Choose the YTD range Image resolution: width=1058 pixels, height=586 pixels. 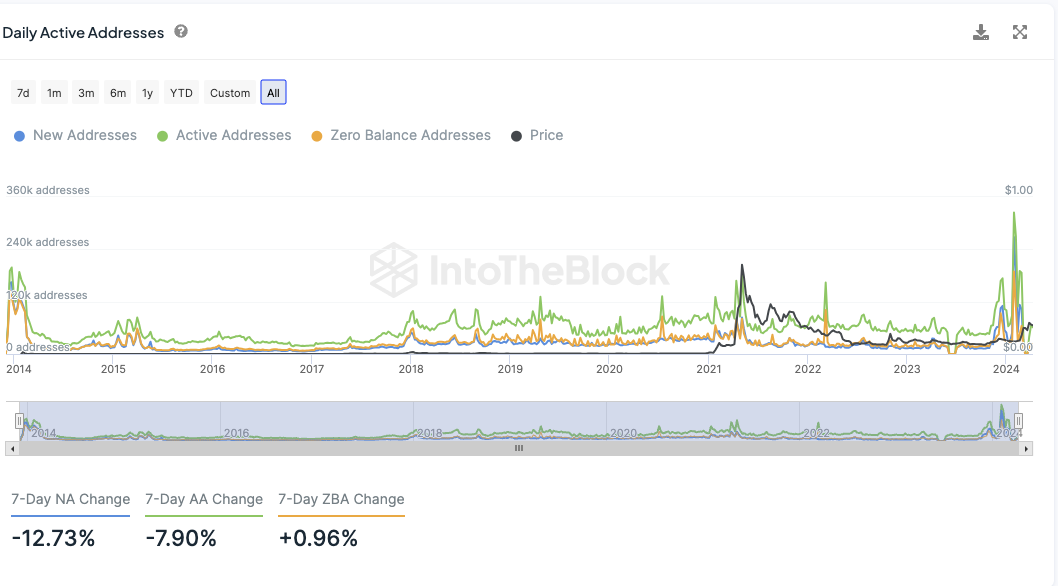181,93
